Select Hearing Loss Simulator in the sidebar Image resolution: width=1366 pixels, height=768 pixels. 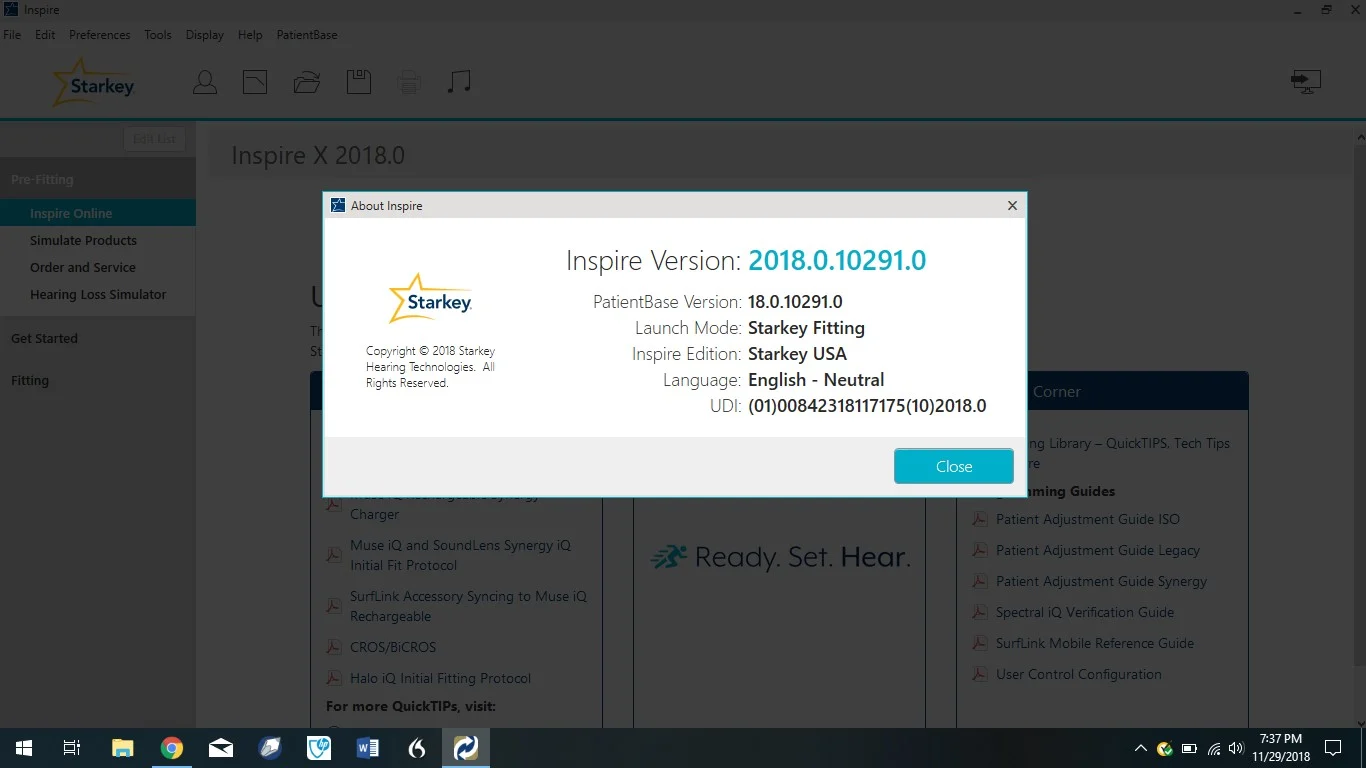coord(98,294)
